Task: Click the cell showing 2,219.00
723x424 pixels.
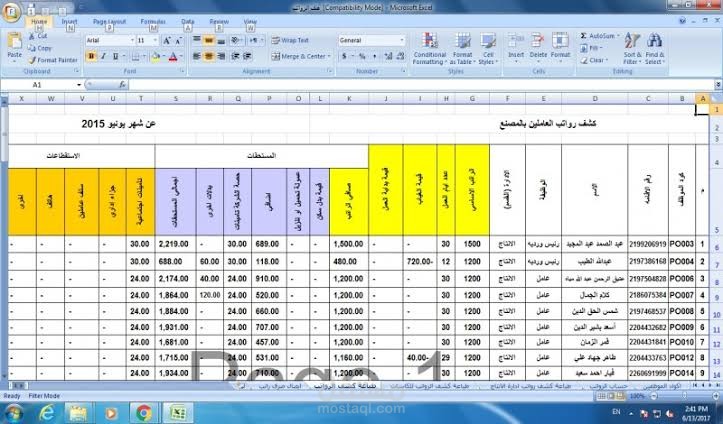Action: point(175,244)
